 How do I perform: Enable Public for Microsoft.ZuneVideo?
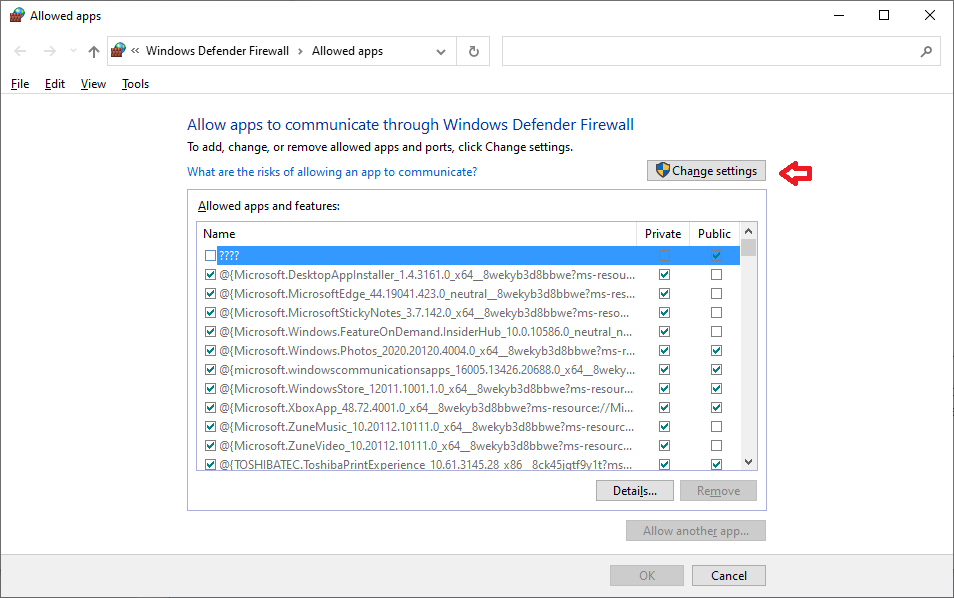716,446
